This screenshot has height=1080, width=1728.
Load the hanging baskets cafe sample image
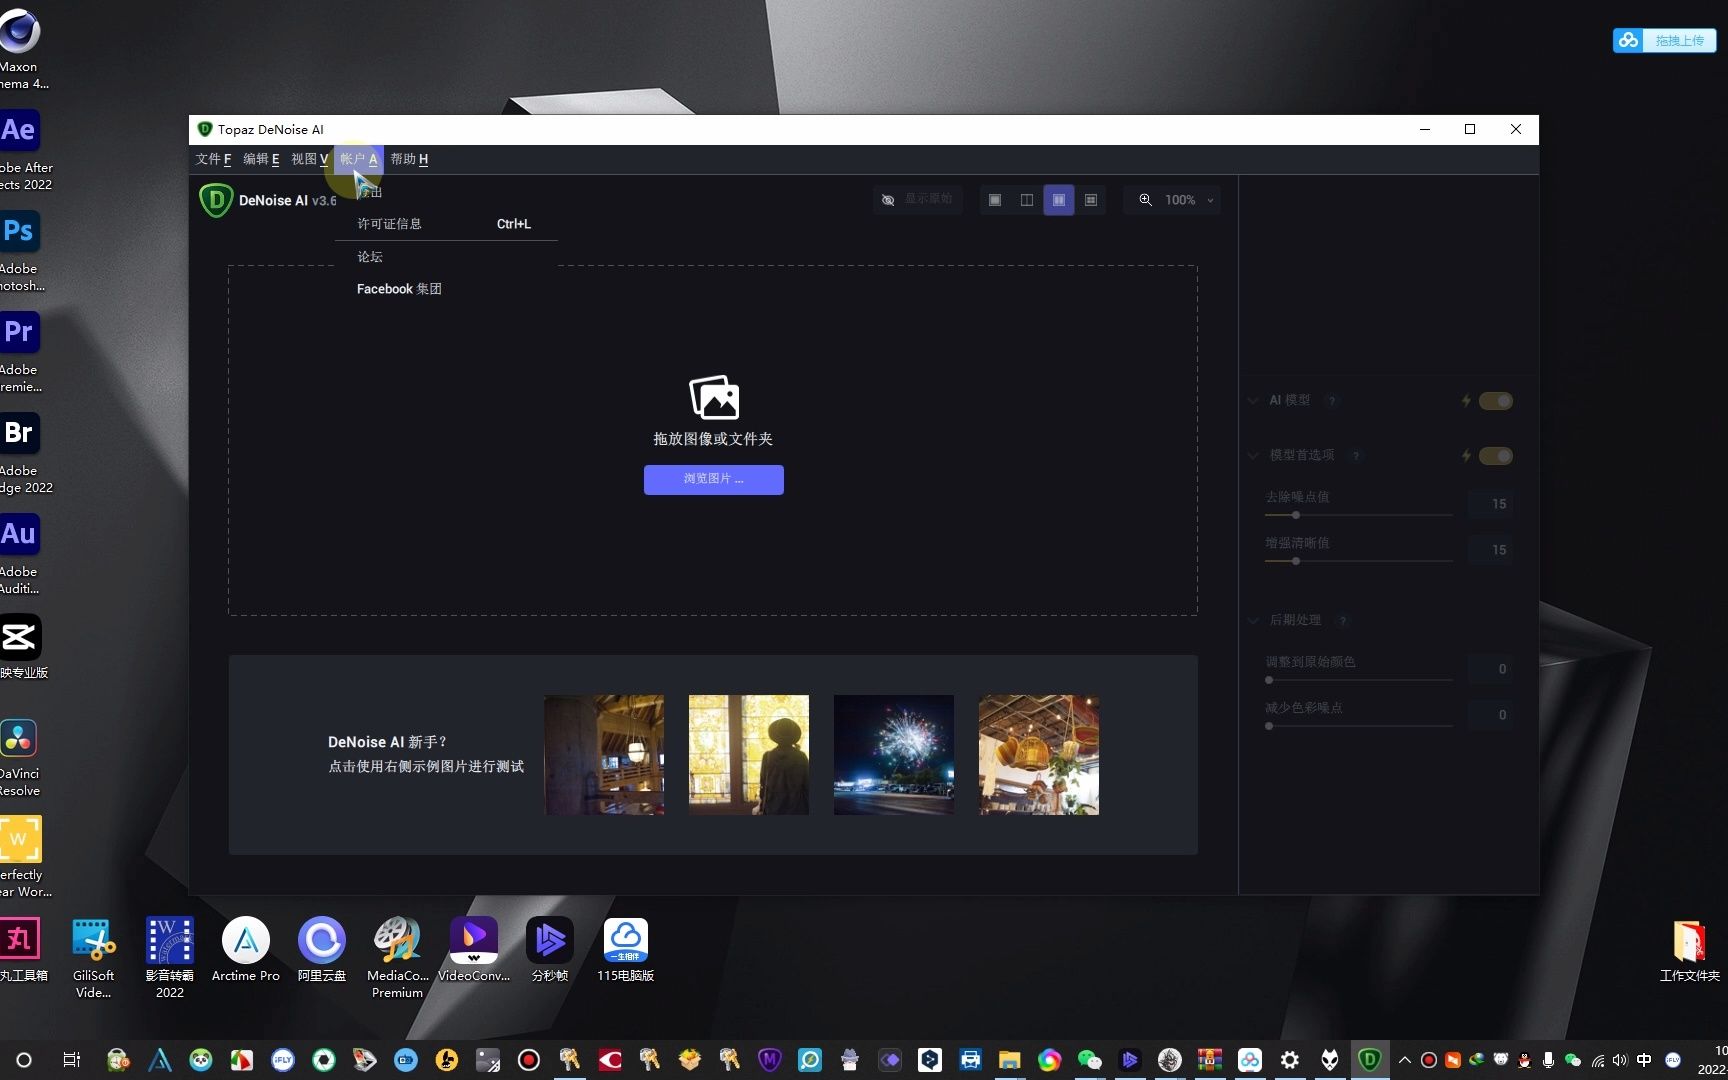click(x=1039, y=755)
